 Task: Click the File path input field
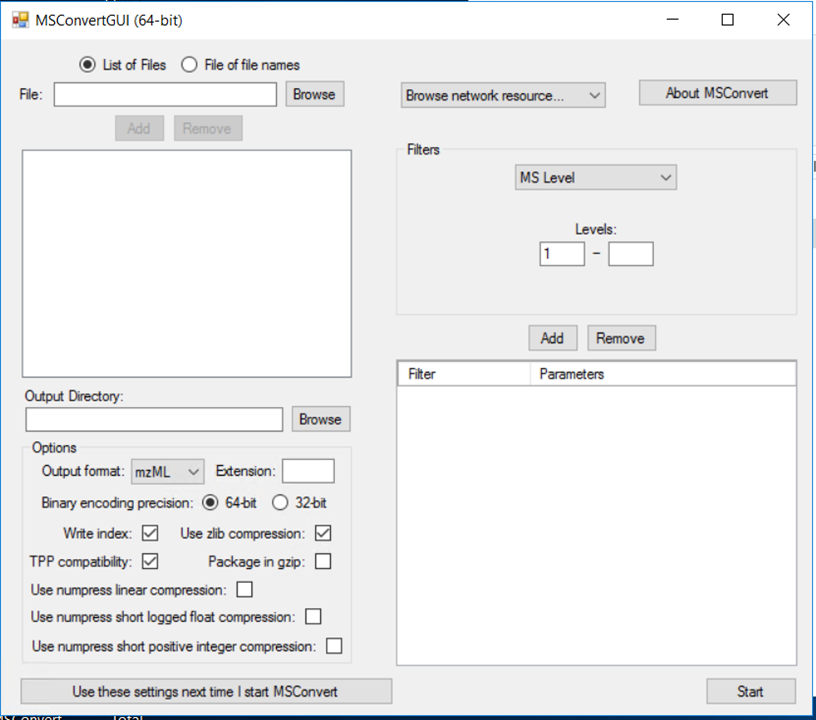(165, 94)
